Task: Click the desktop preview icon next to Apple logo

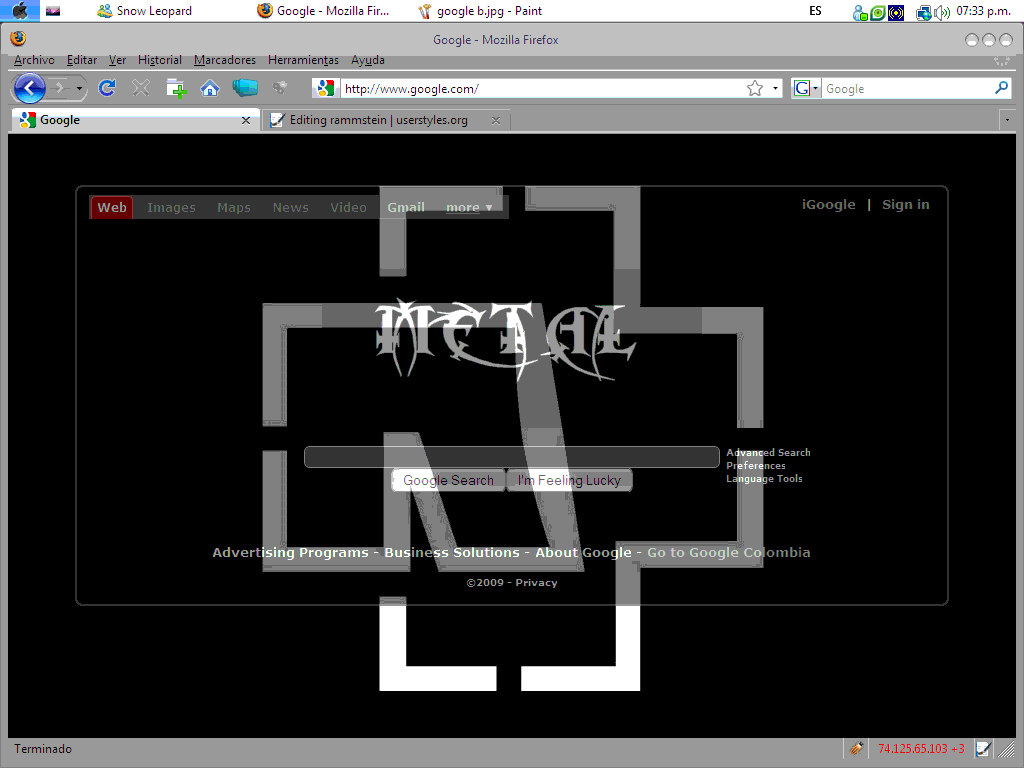Action: click(x=53, y=11)
